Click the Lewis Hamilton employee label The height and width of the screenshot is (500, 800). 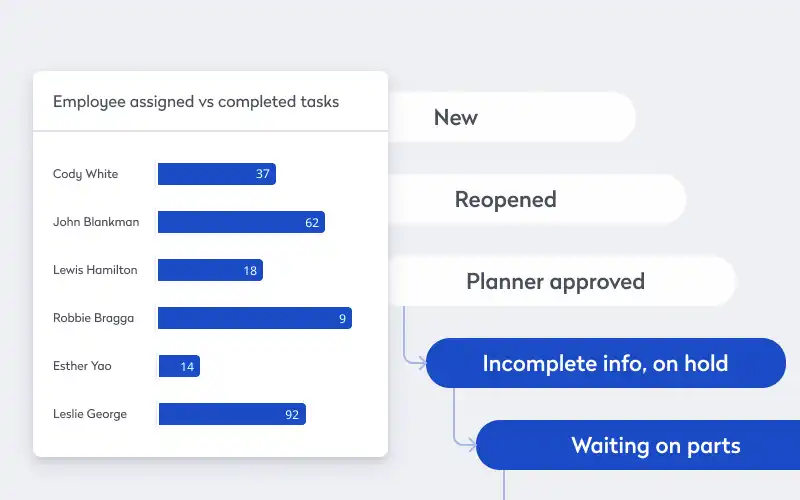coord(95,270)
